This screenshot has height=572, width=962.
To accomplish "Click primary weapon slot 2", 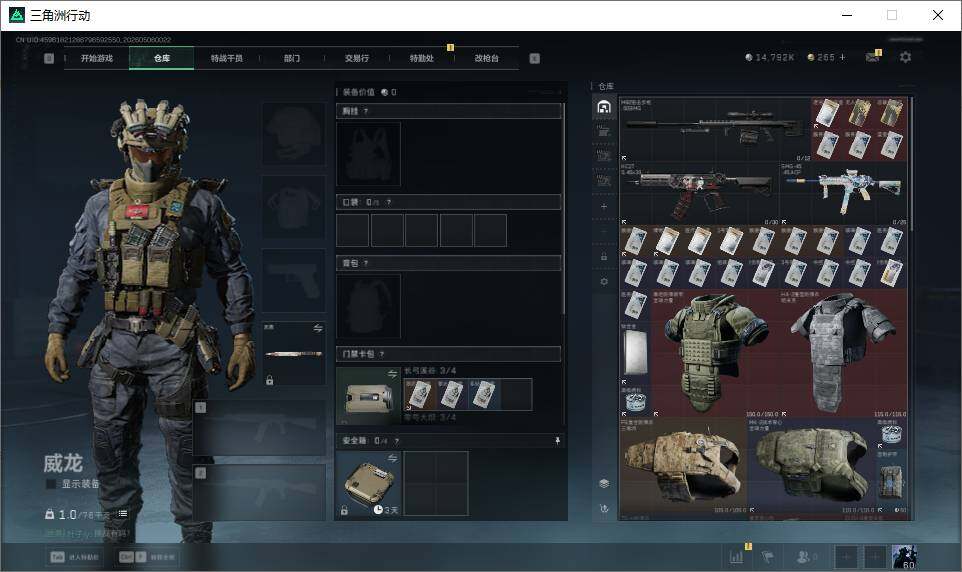I will pos(260,492).
